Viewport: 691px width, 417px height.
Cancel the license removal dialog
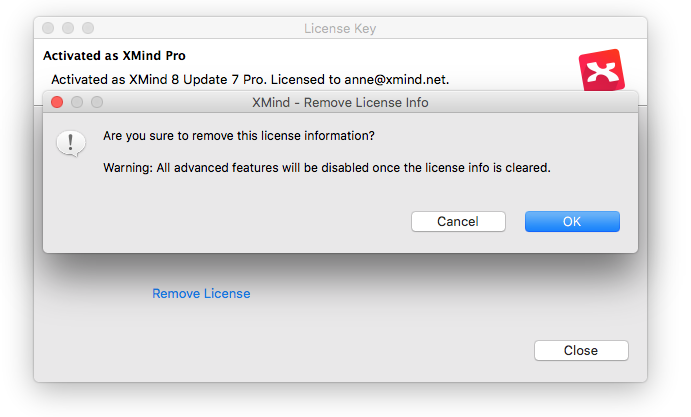[x=458, y=221]
